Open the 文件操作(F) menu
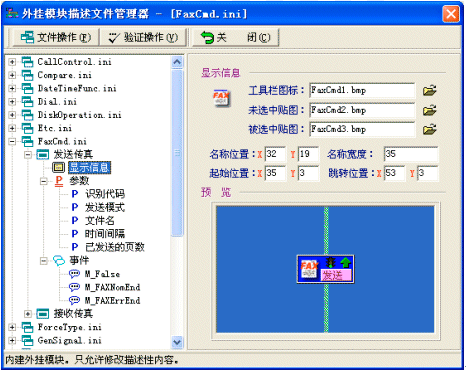Viewport: 466px width, 370px height. point(56,37)
